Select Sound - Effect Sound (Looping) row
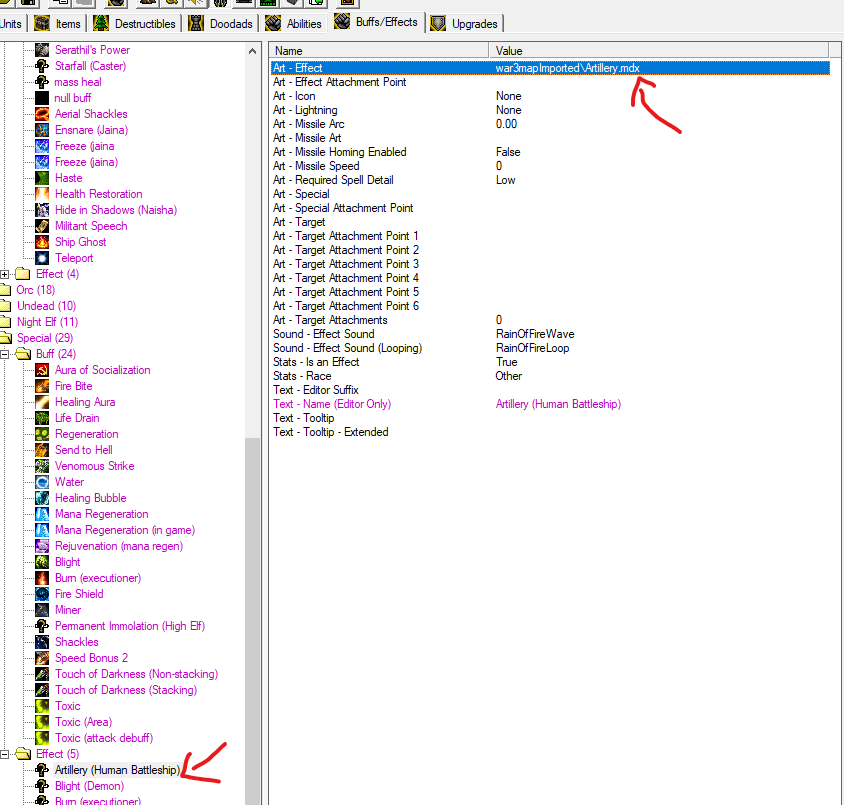 tap(550, 348)
